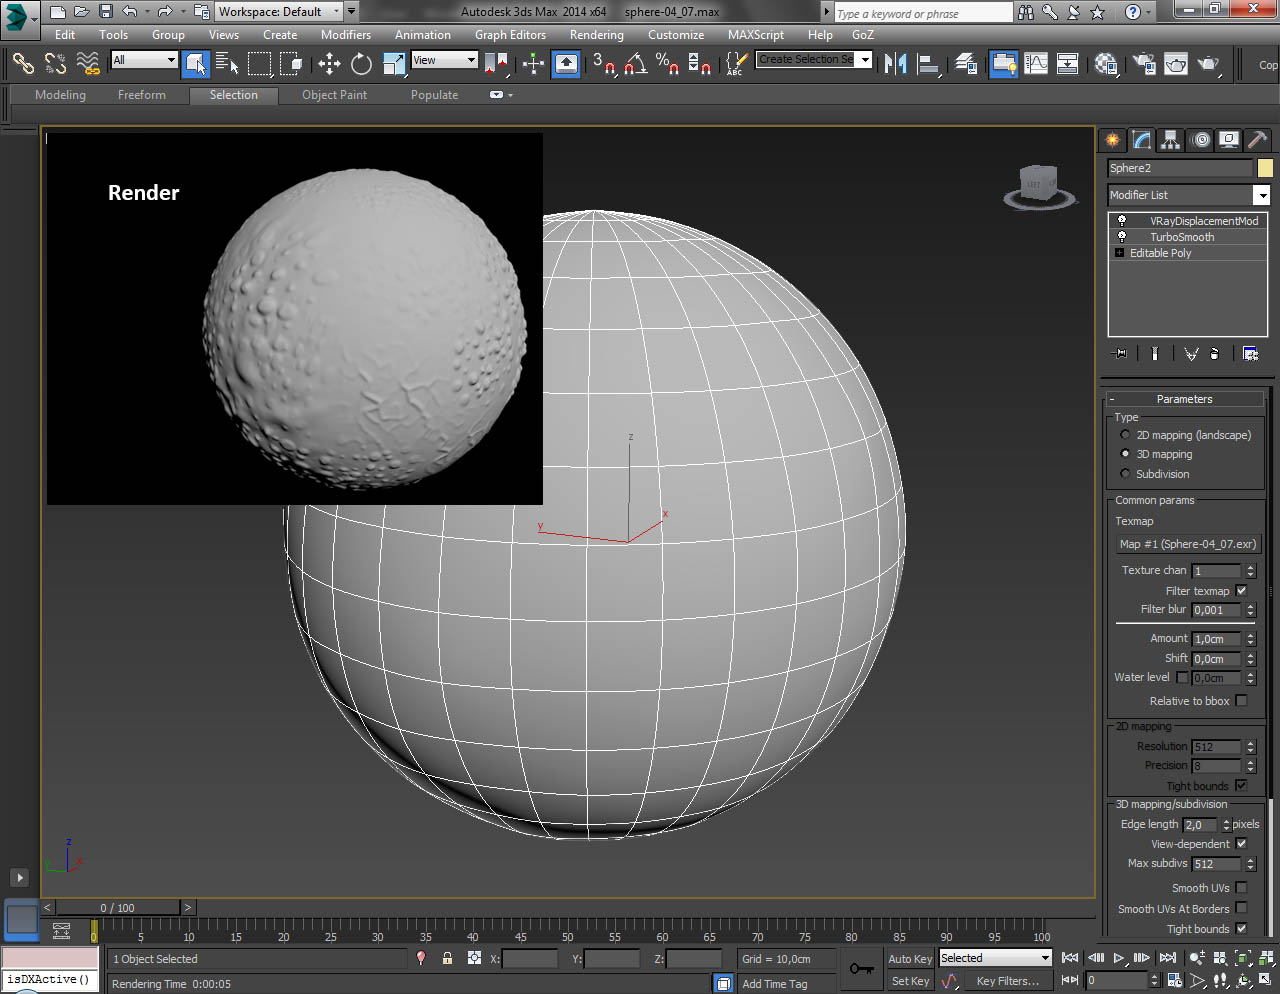Image resolution: width=1280 pixels, height=994 pixels.
Task: Switch to Display panel icon
Action: point(1229,140)
